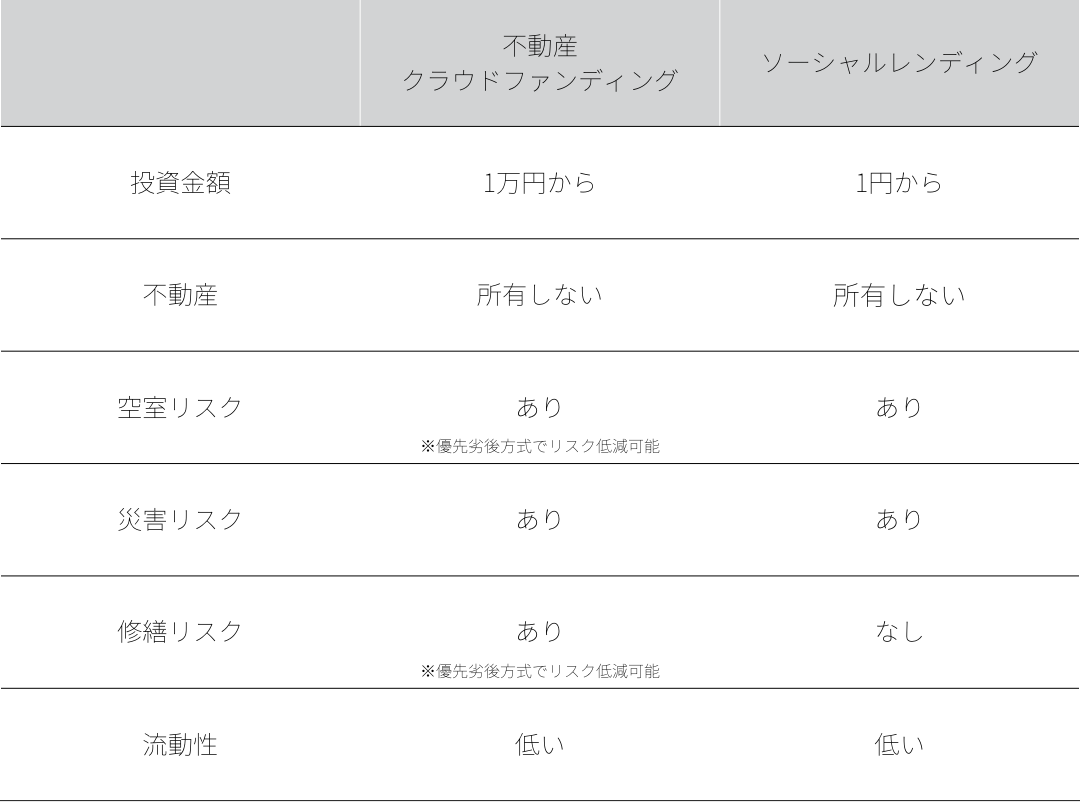The image size is (1080, 810).
Task: Click the note under 修繕リスク あり
Action: point(540,671)
